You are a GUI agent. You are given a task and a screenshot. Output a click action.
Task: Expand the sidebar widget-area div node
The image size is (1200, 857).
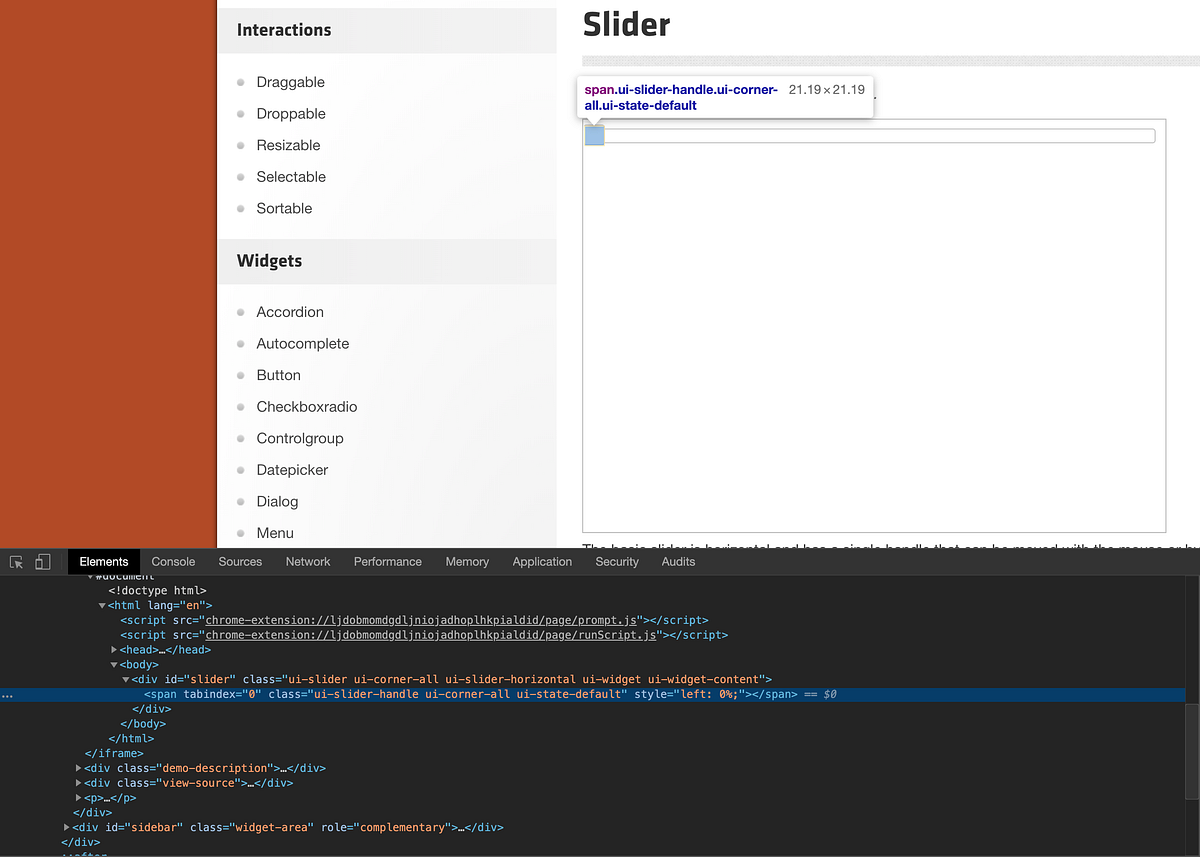click(66, 827)
